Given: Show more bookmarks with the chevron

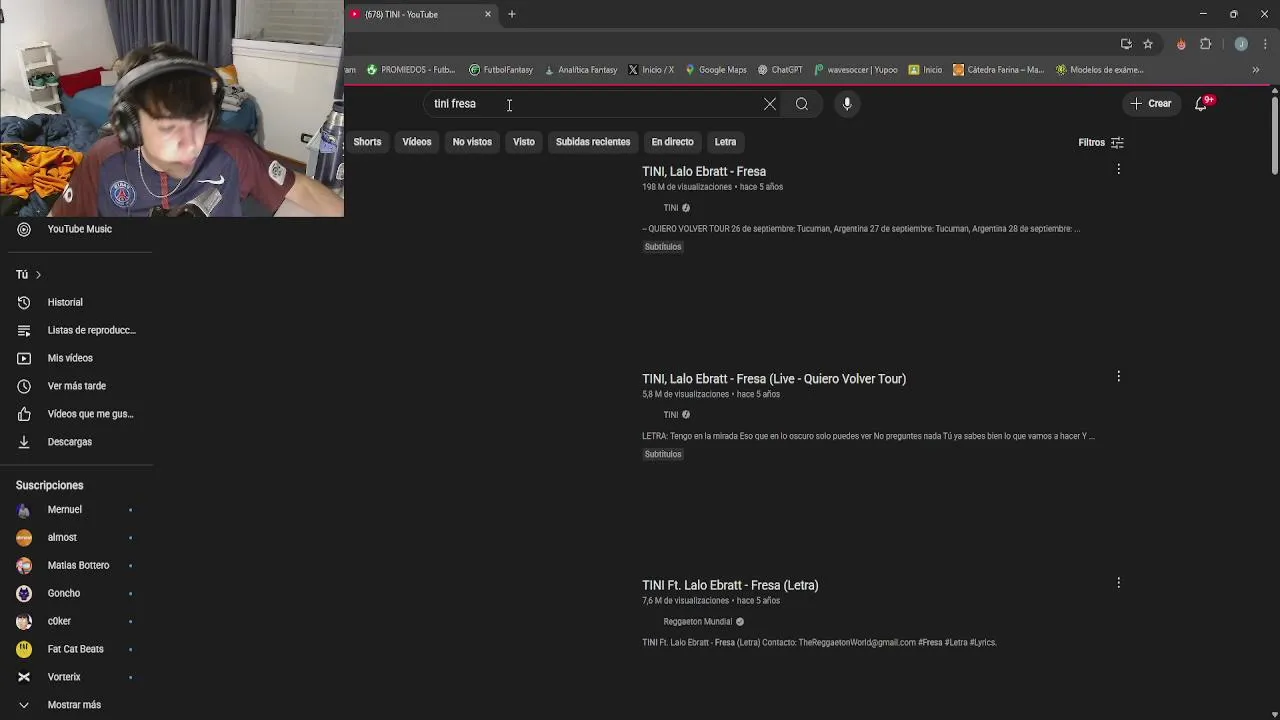Looking at the screenshot, I should (x=1256, y=70).
